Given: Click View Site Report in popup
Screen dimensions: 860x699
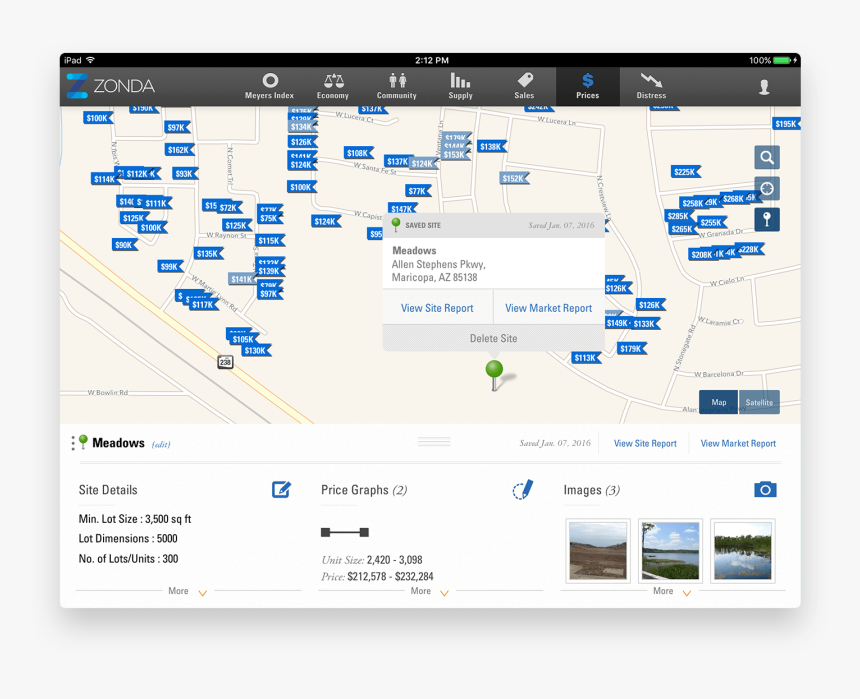Looking at the screenshot, I should coord(437,308).
